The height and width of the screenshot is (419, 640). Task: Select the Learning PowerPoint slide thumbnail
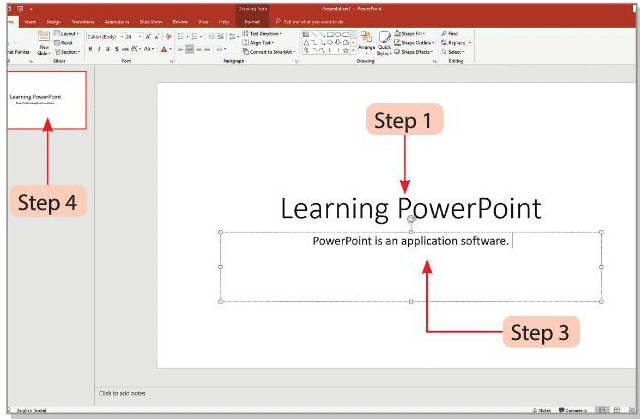[46, 100]
